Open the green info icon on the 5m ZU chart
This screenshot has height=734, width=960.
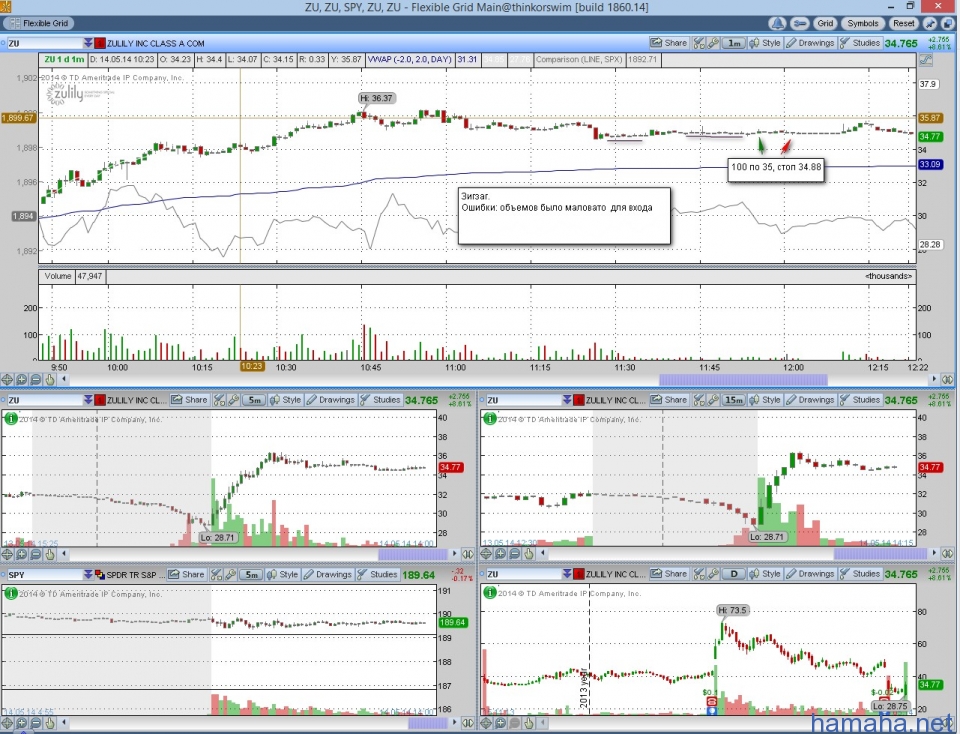(10, 419)
